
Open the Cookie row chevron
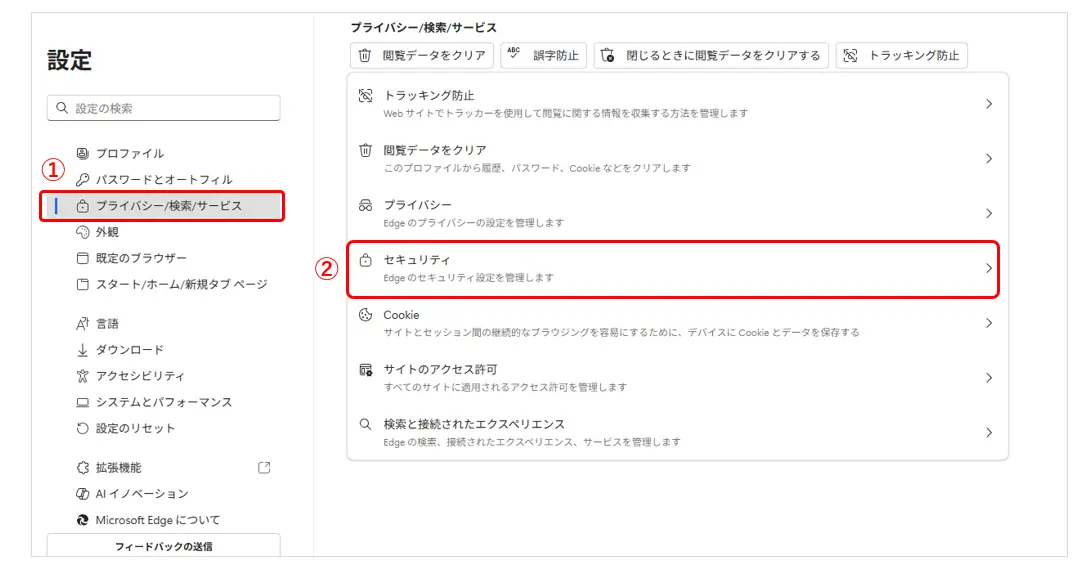pos(988,323)
